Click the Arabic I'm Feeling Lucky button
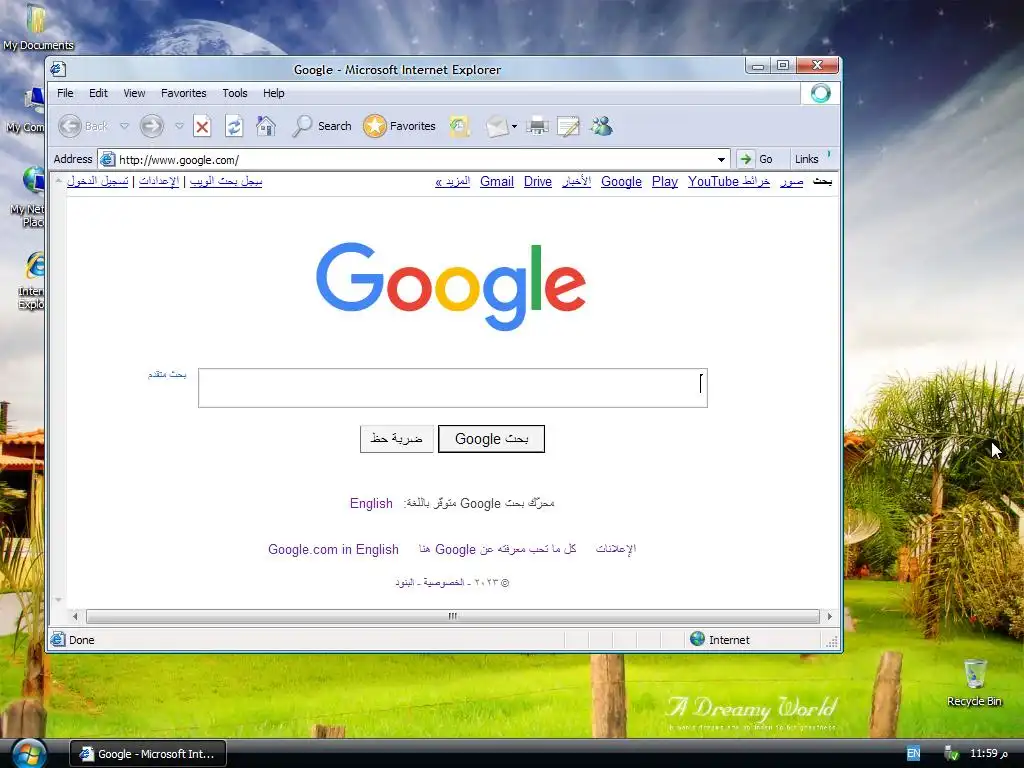This screenshot has width=1024, height=768. 396,439
